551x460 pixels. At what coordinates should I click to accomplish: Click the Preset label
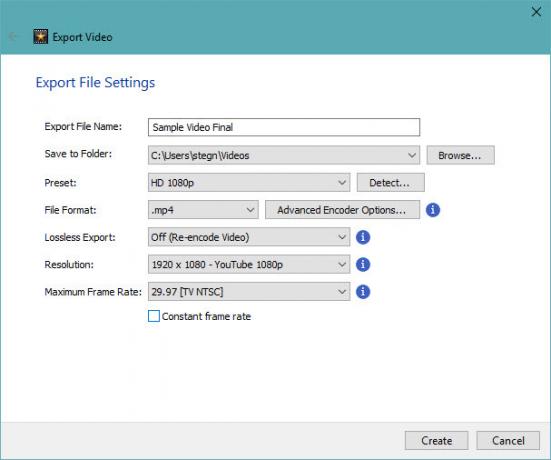pyautogui.click(x=60, y=183)
